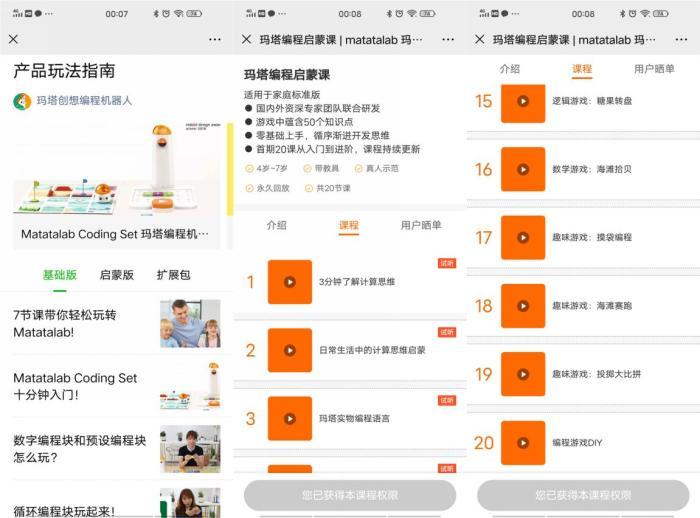Click lesson title 玛塔实物编程语言
This screenshot has height=518, width=700.
click(x=354, y=418)
